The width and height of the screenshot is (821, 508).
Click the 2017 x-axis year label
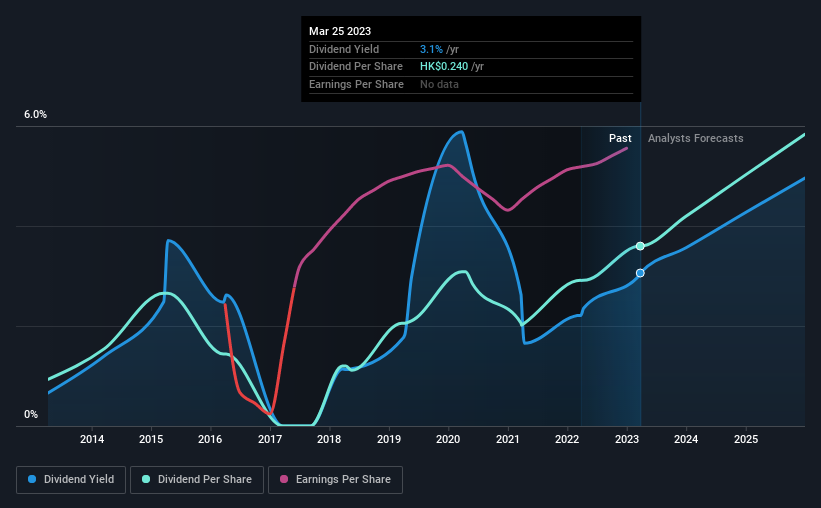[x=270, y=439]
